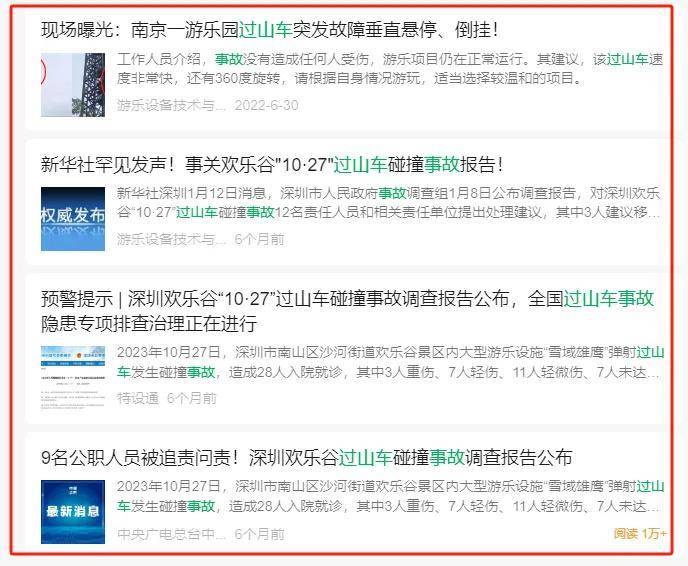This screenshot has width=688, height=566.
Task: Open article '预警提示 | 深圳欢乐谷“10·27”过山车碰撞事故调查报告公布'
Action: click(348, 311)
